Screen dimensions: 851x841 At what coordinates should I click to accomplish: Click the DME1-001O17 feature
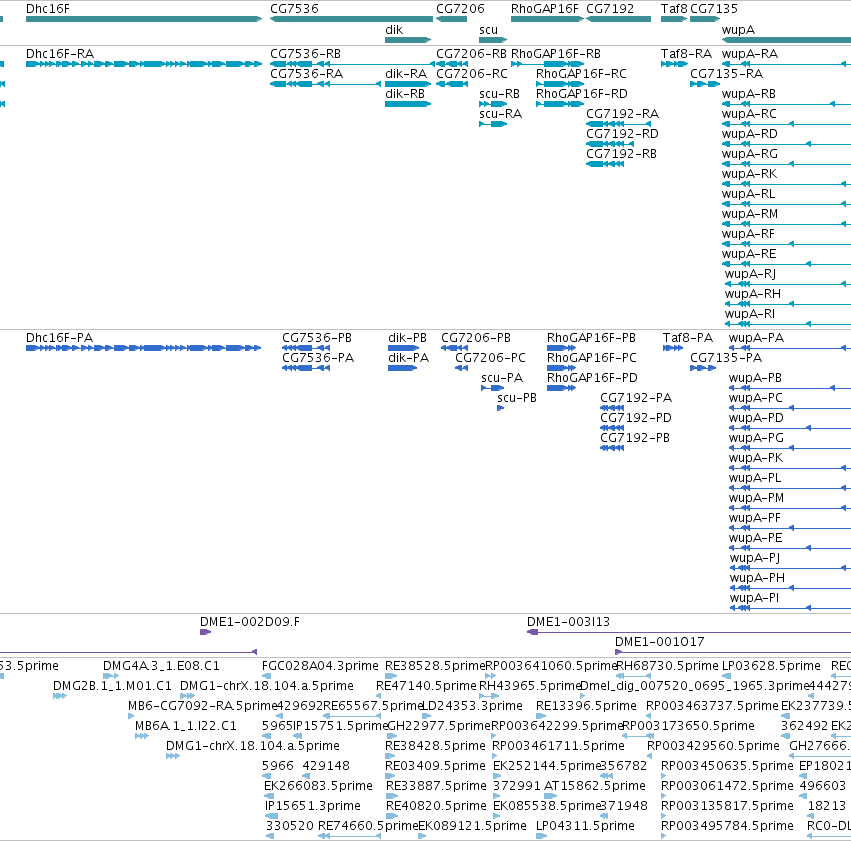coord(733,652)
